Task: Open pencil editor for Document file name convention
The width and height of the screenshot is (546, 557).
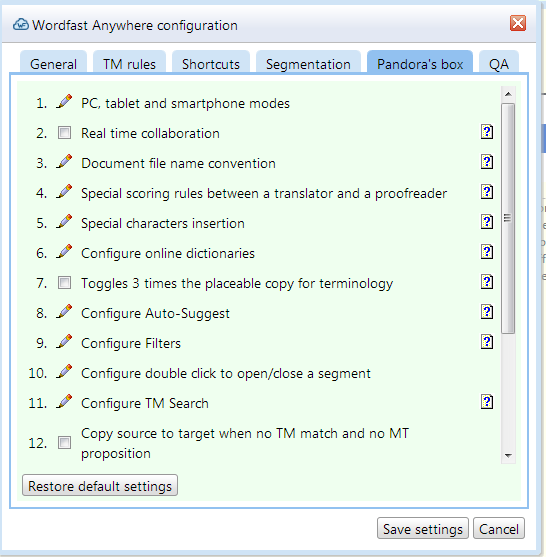Action: (x=64, y=162)
